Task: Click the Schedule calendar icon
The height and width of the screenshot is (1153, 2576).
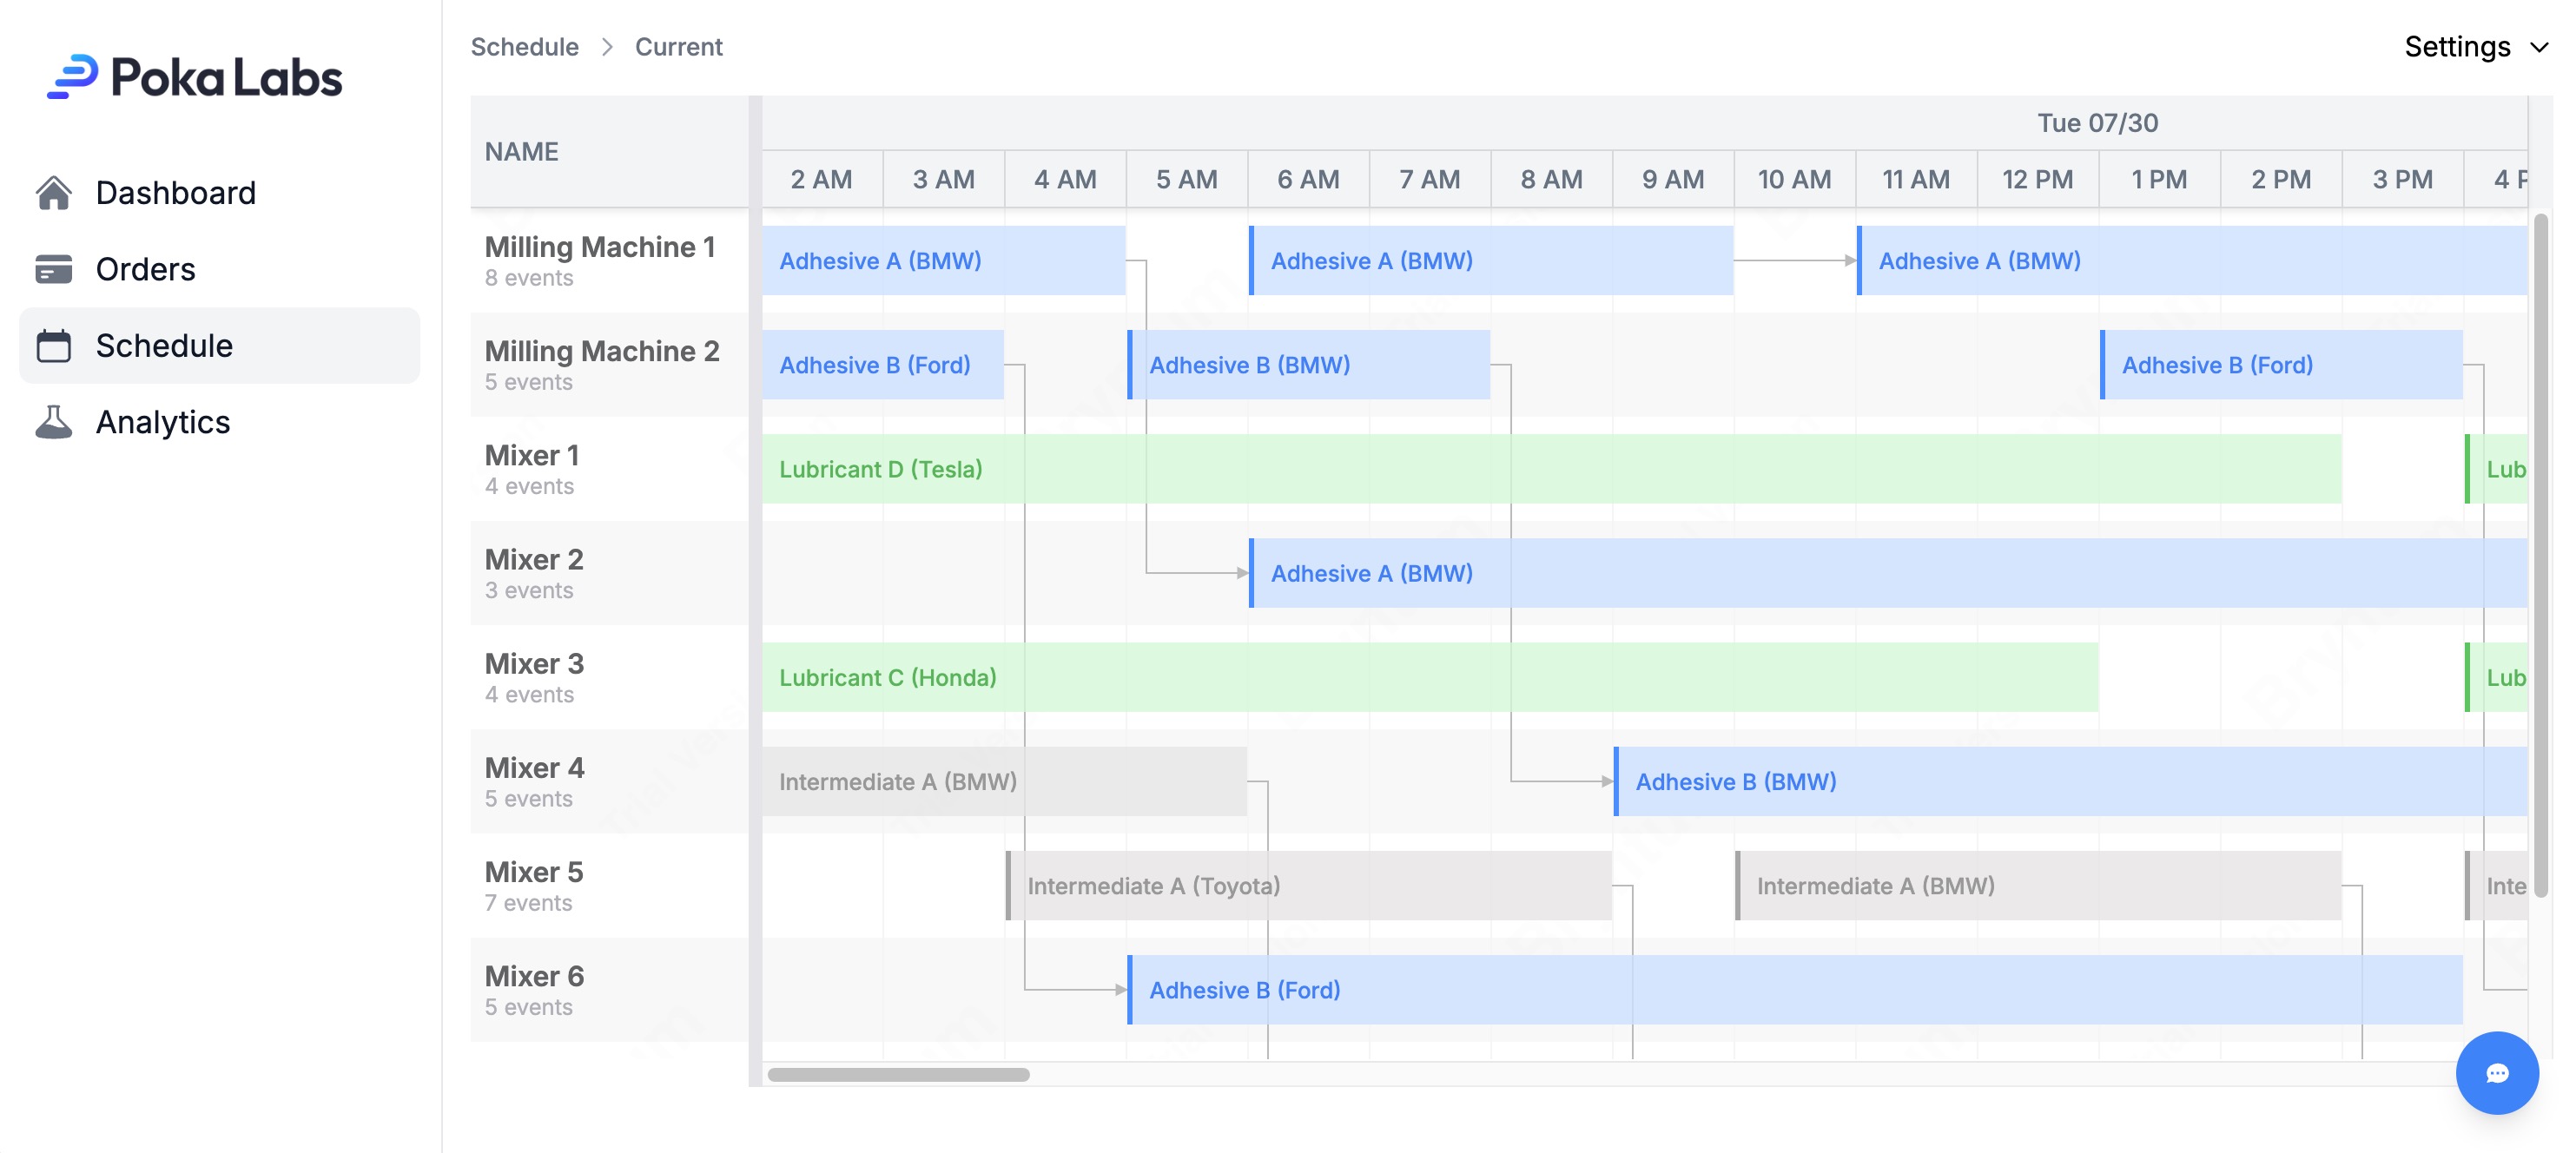Action: (x=54, y=346)
